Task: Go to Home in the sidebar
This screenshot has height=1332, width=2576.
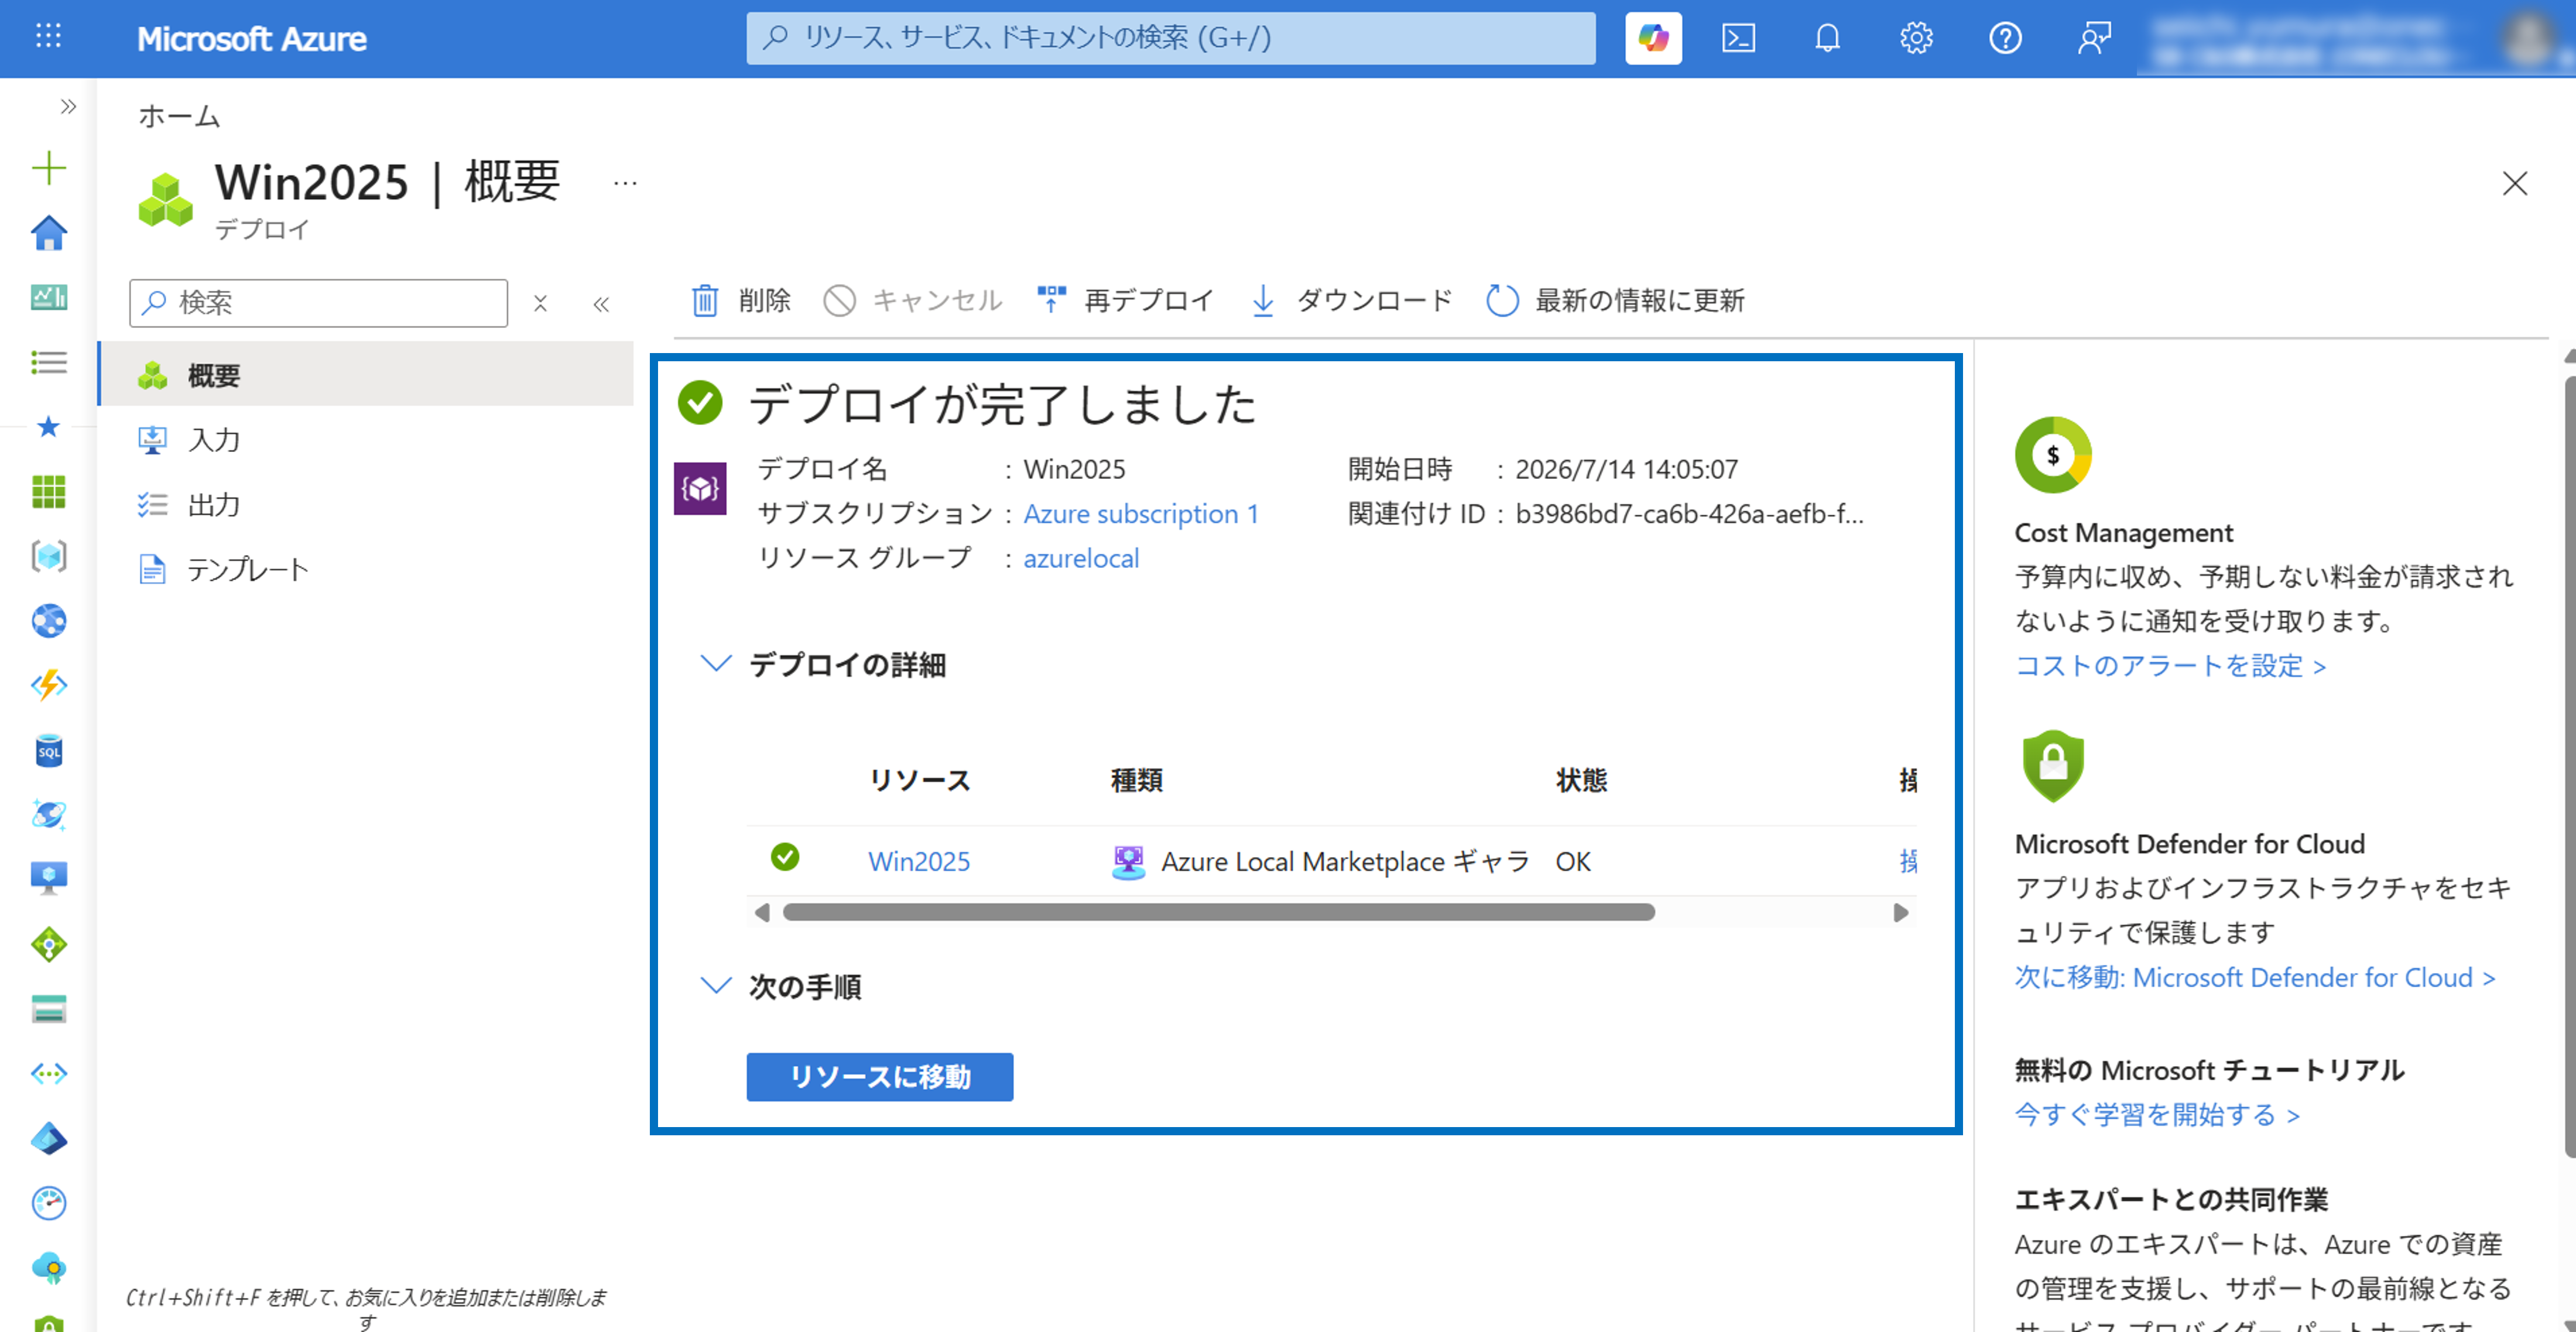Action: 48,233
